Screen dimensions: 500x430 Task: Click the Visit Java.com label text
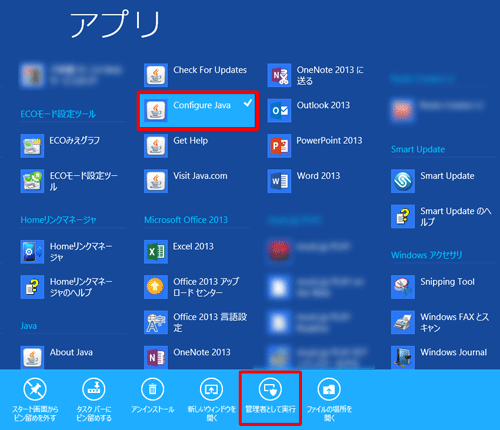coord(200,176)
